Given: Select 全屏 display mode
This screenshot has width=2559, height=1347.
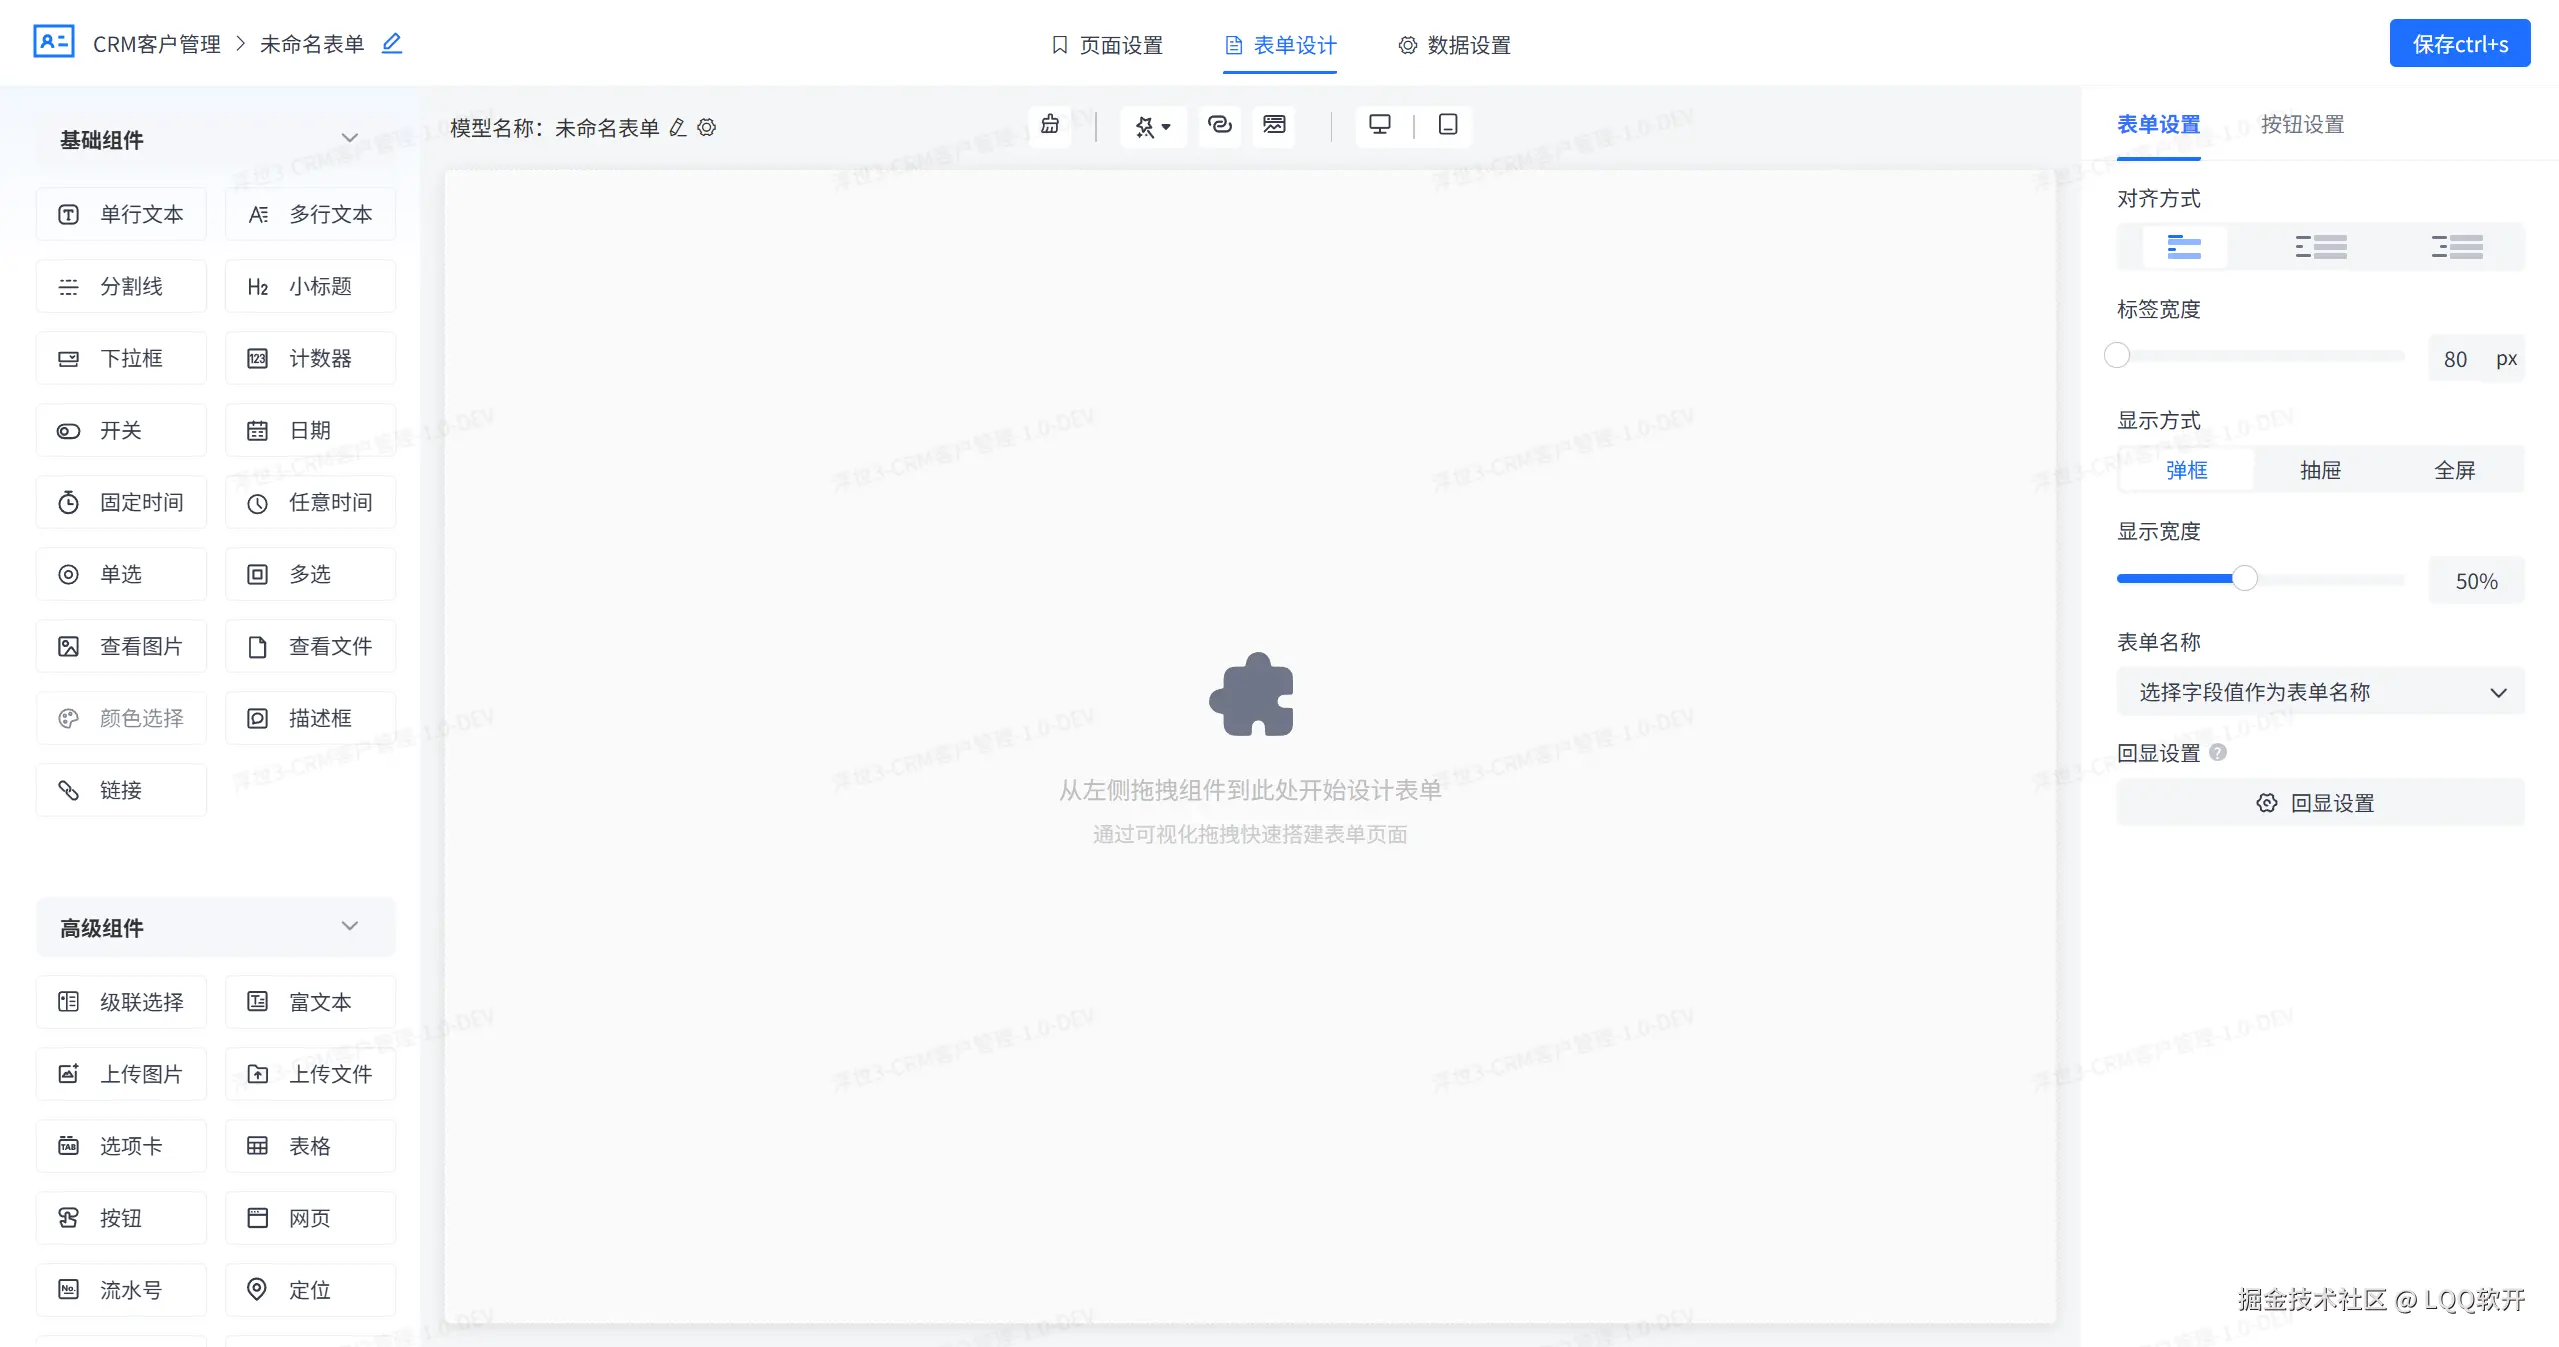Looking at the screenshot, I should pyautogui.click(x=2454, y=470).
